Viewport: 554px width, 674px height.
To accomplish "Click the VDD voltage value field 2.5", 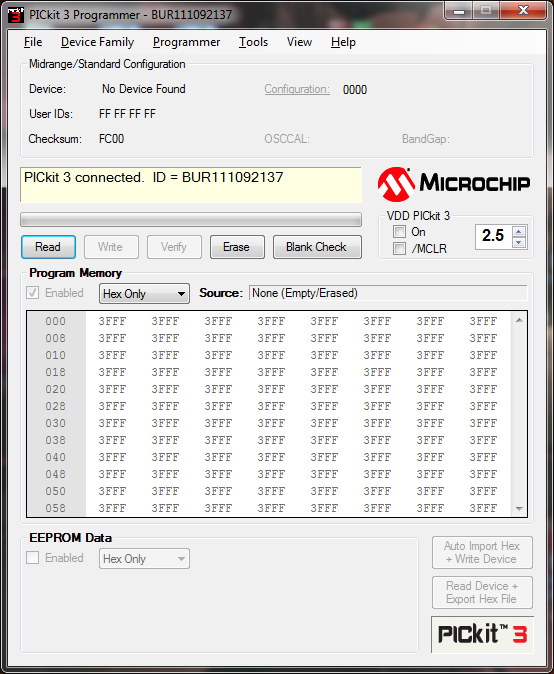I will pyautogui.click(x=494, y=236).
